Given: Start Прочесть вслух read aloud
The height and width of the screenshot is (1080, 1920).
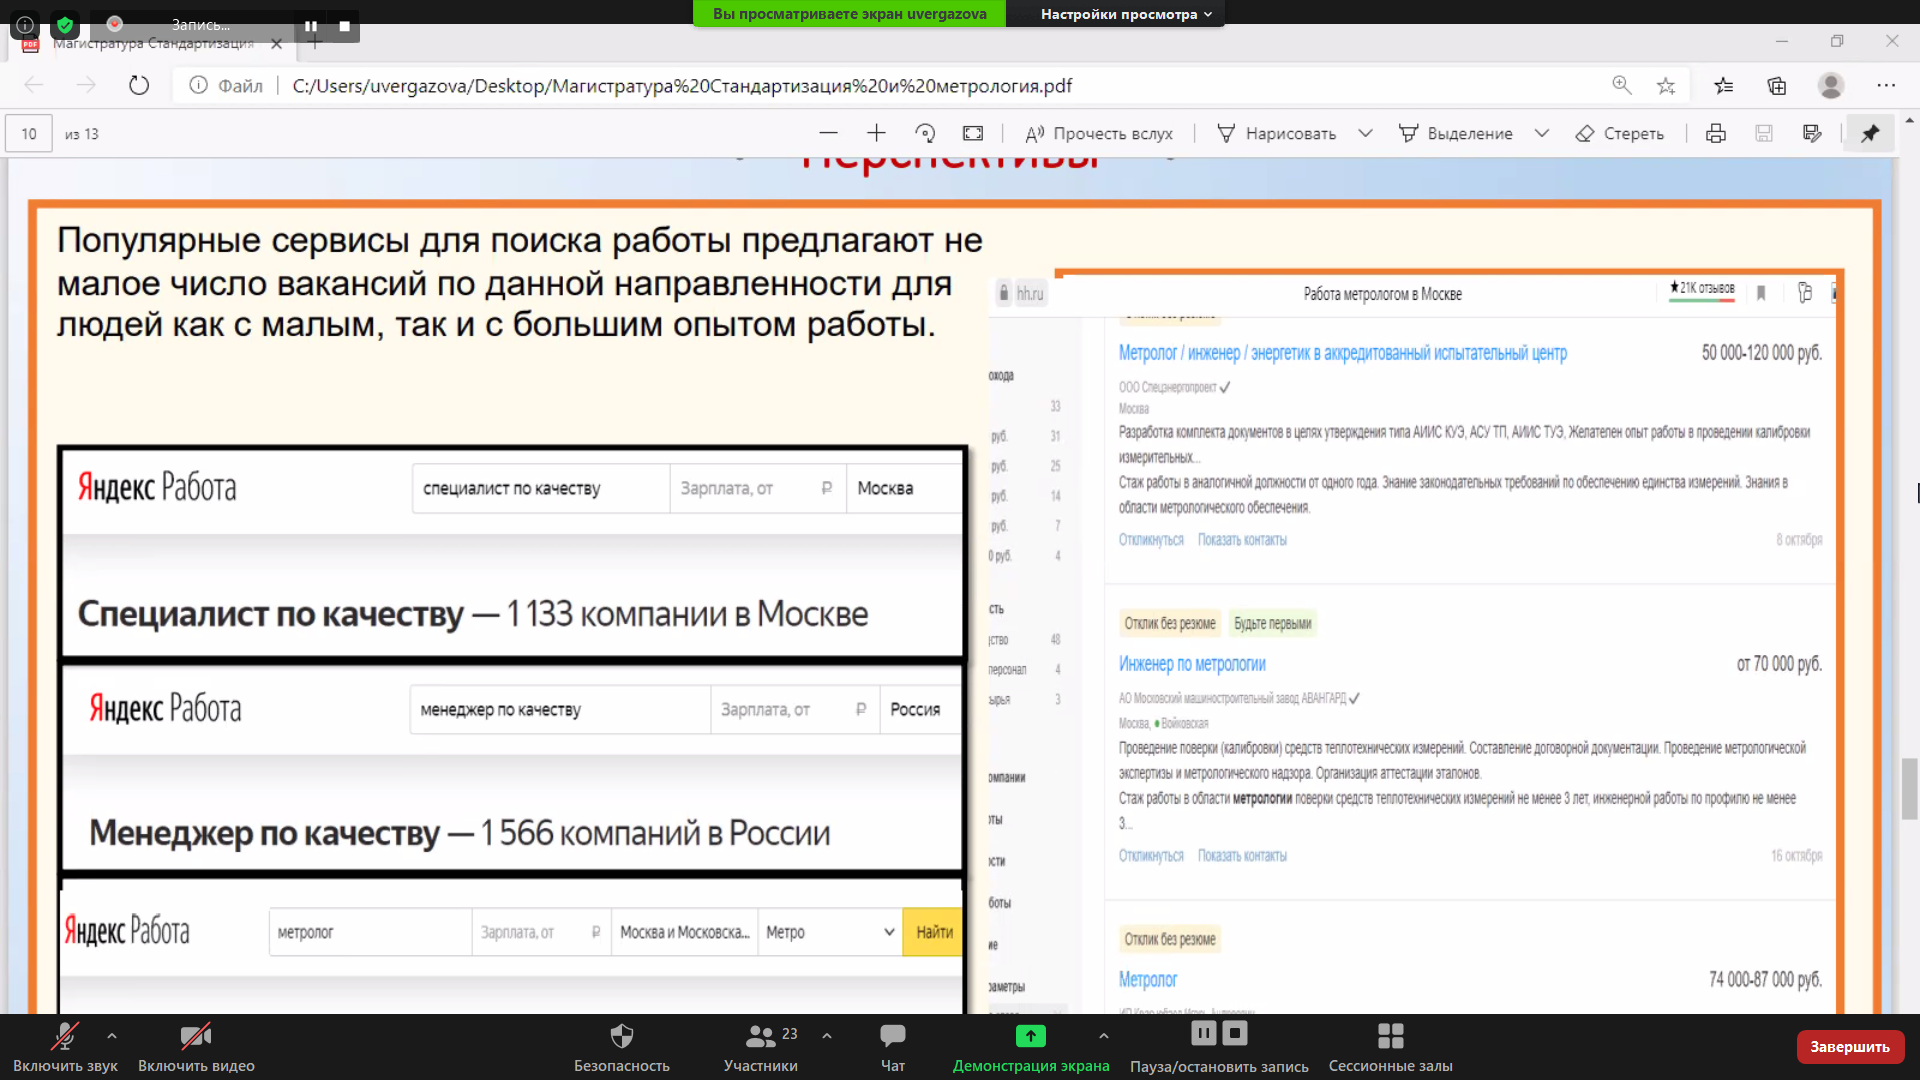Looking at the screenshot, I should pos(1099,133).
